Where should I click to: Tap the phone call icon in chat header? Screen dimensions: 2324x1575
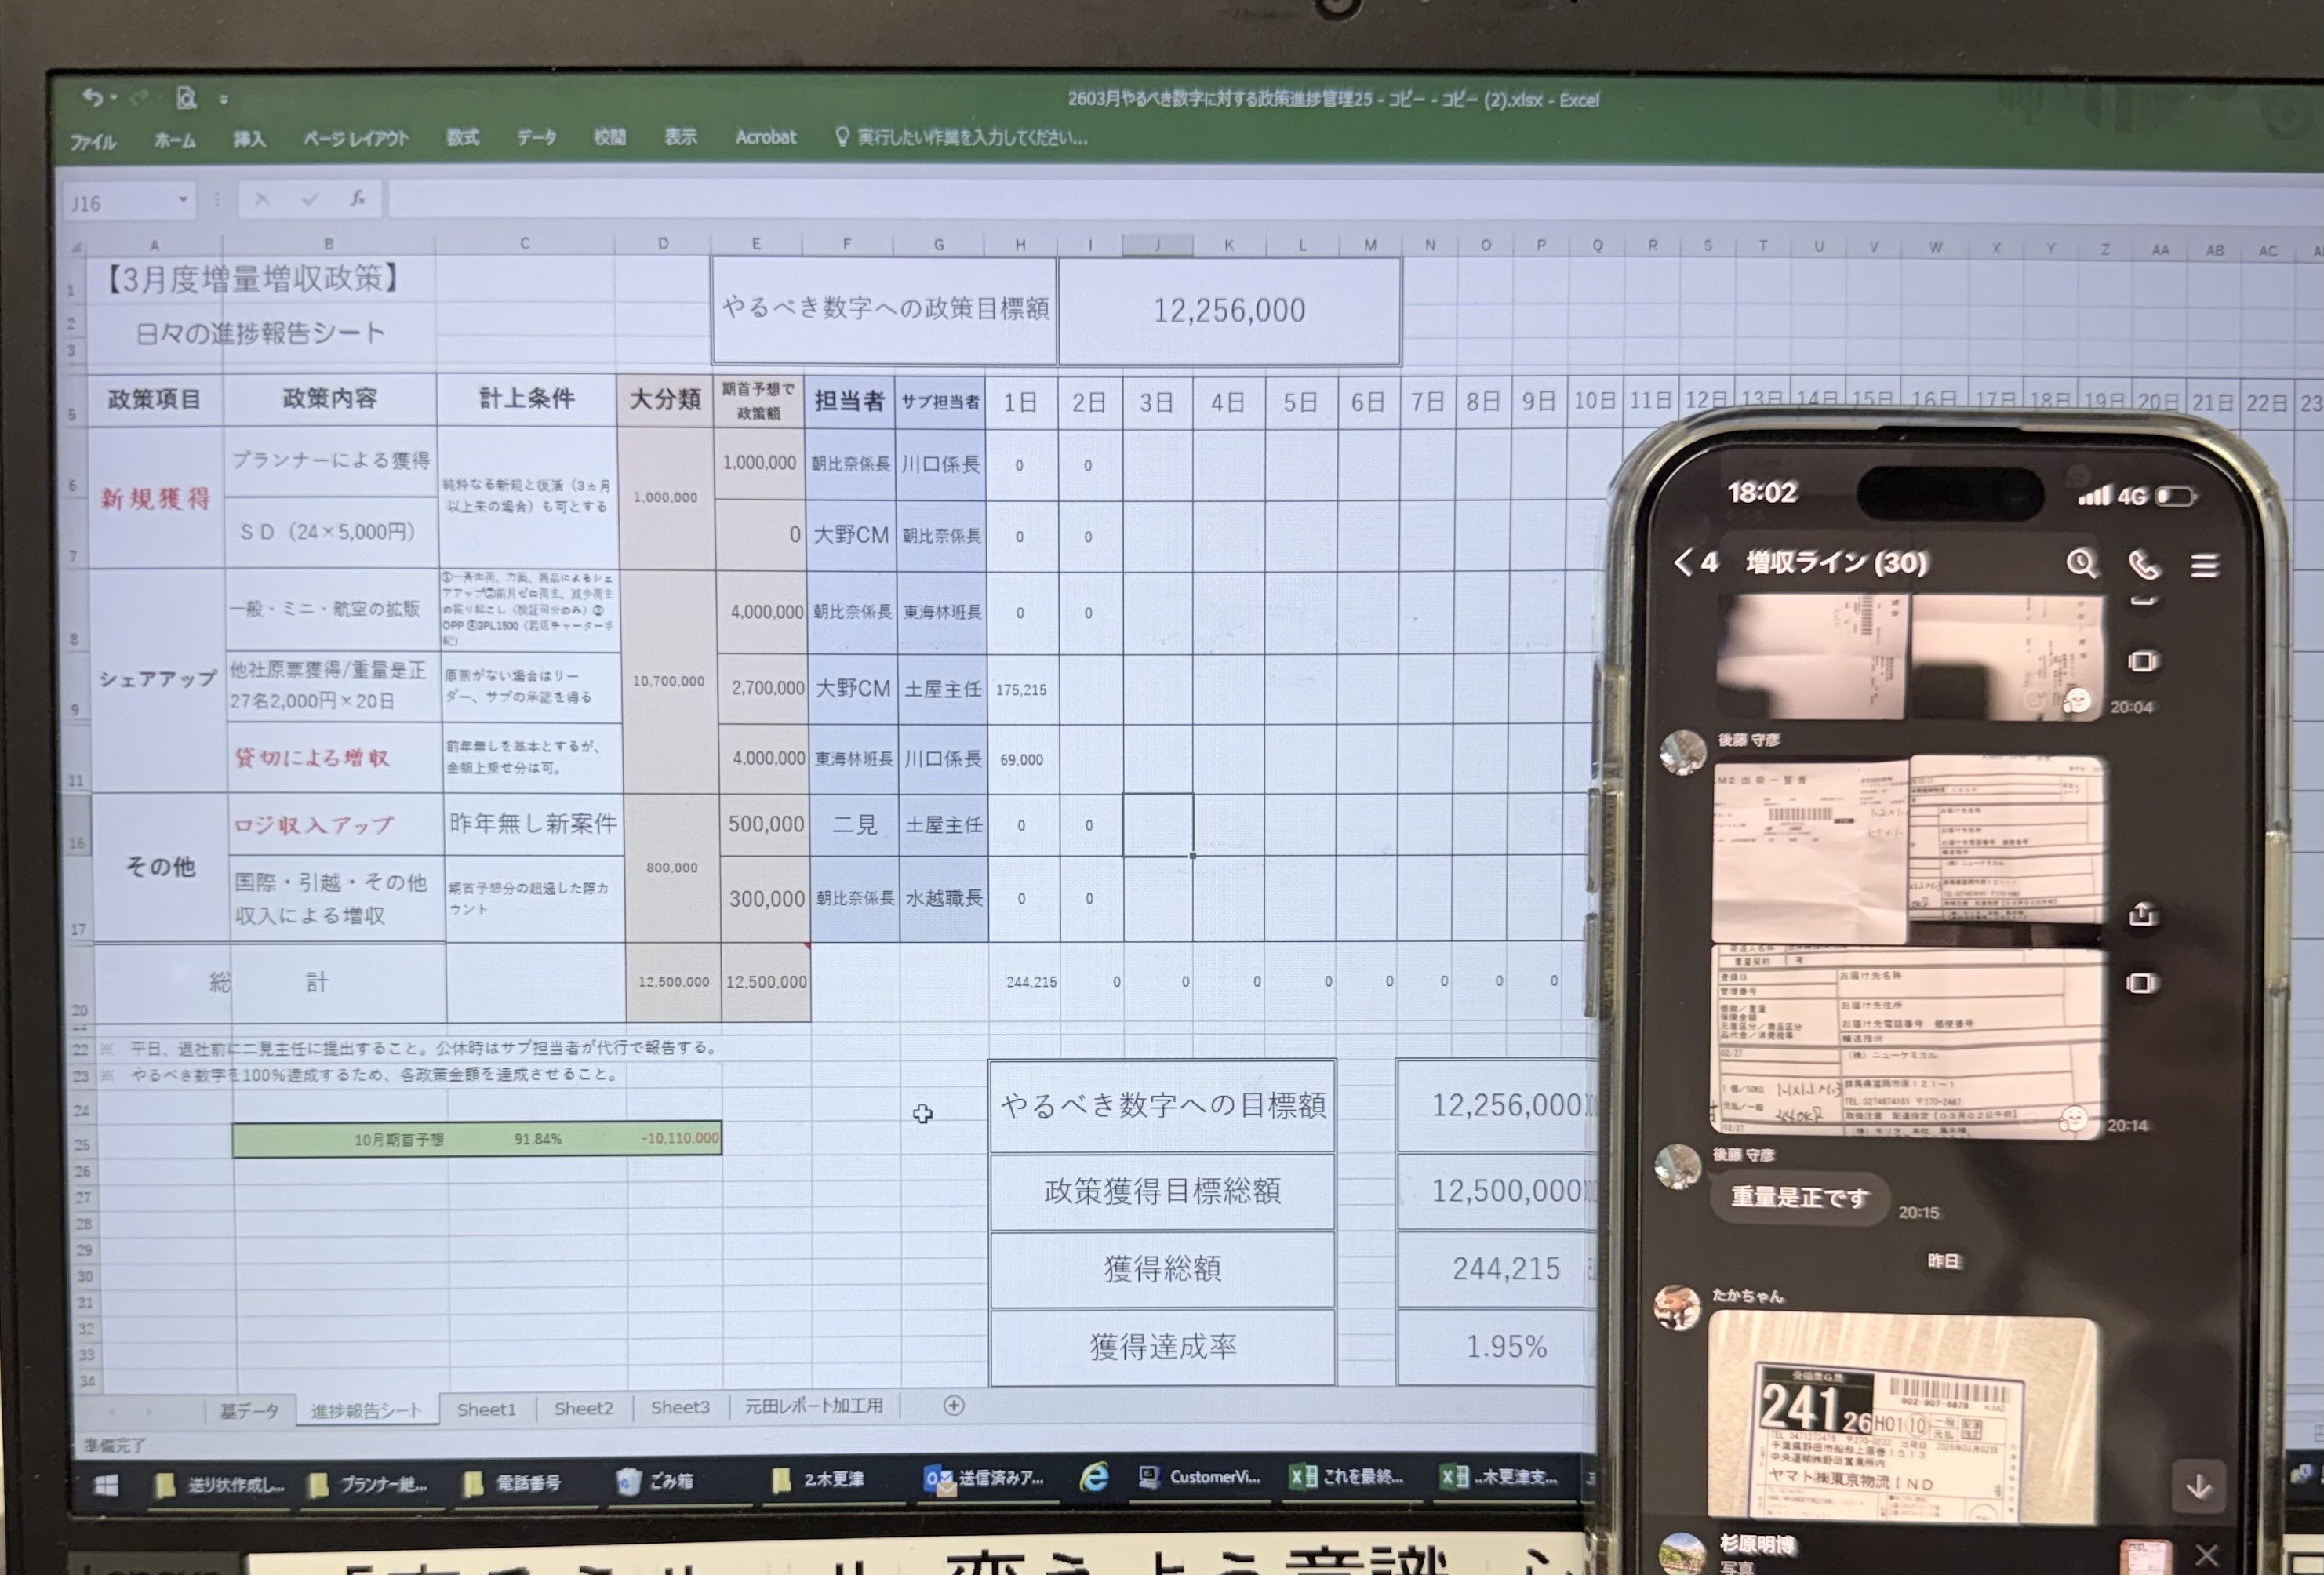pos(2143,565)
